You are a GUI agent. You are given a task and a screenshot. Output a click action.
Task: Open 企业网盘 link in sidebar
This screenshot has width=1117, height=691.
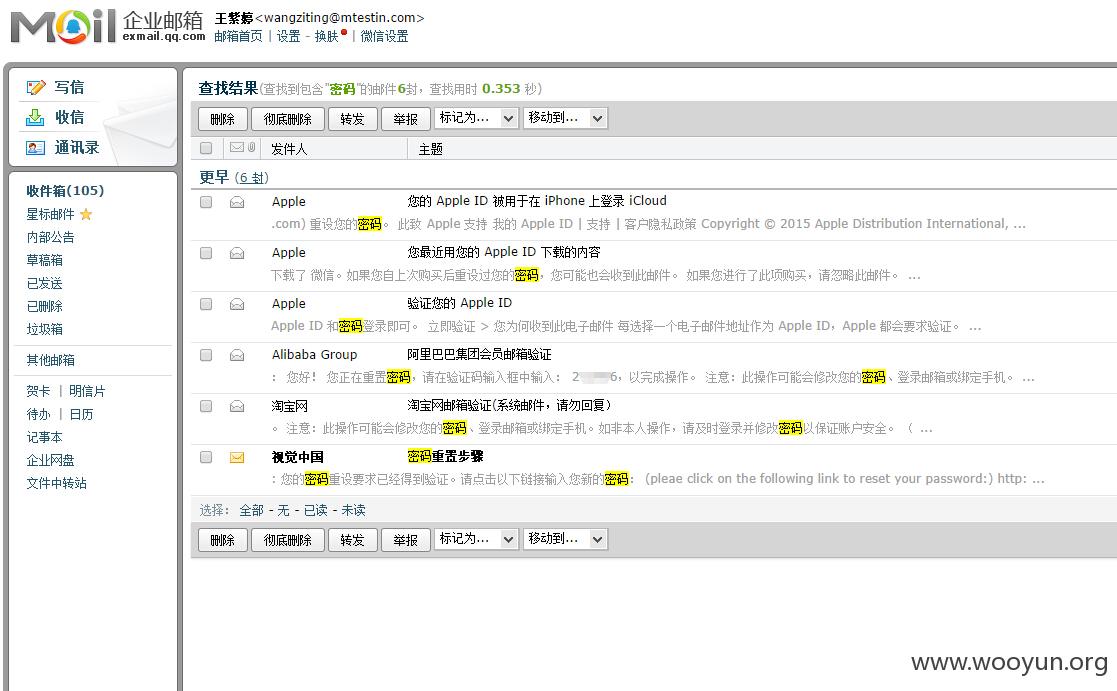[50, 460]
